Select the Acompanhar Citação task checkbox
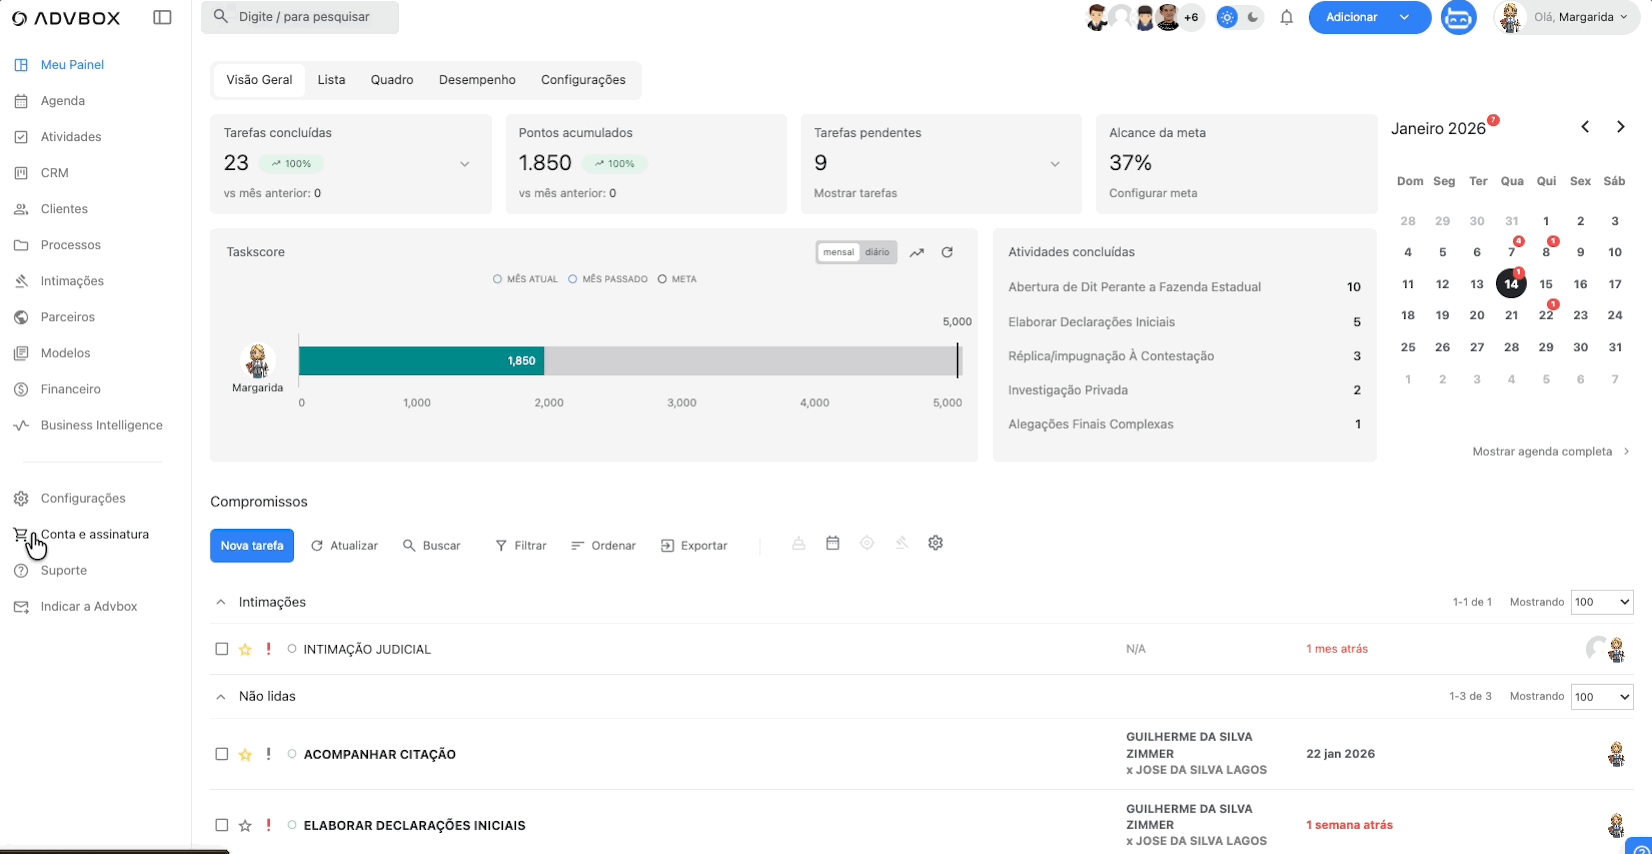Image resolution: width=1652 pixels, height=854 pixels. (222, 754)
